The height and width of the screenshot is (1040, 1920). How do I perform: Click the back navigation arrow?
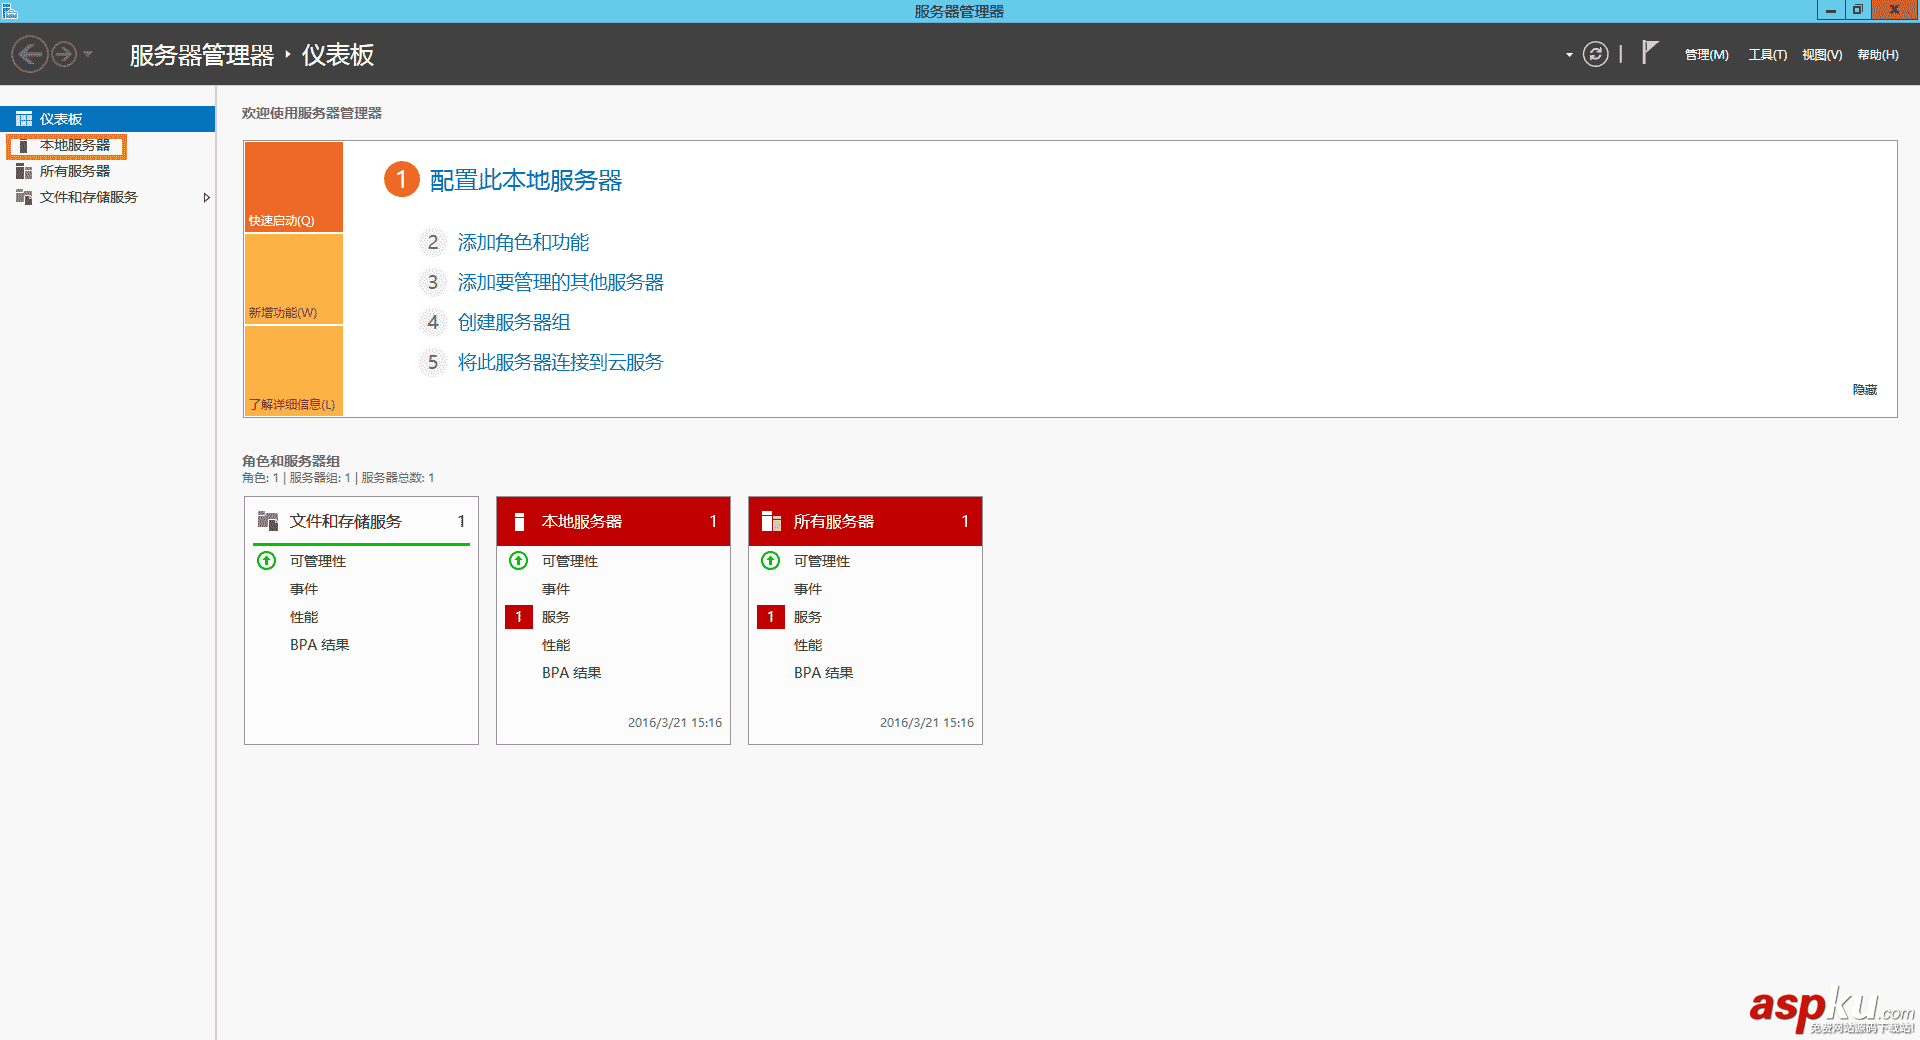pos(30,54)
